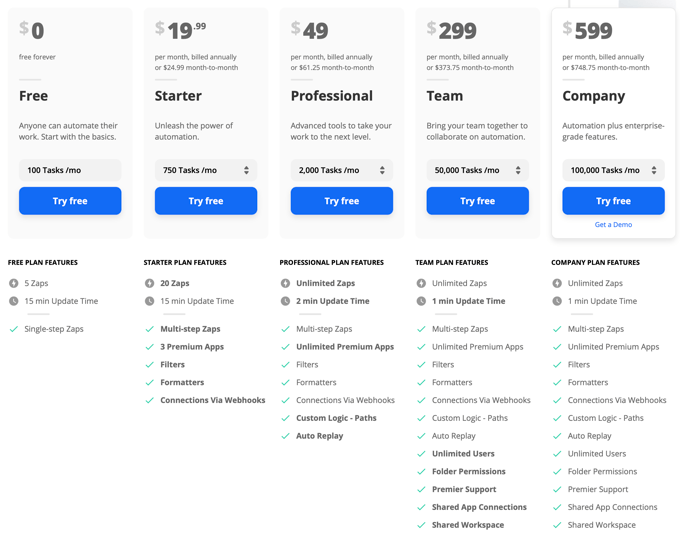This screenshot has width=680, height=537.
Task: Click the Zap bolt icon beside '5 Zaps'
Action: tap(14, 283)
